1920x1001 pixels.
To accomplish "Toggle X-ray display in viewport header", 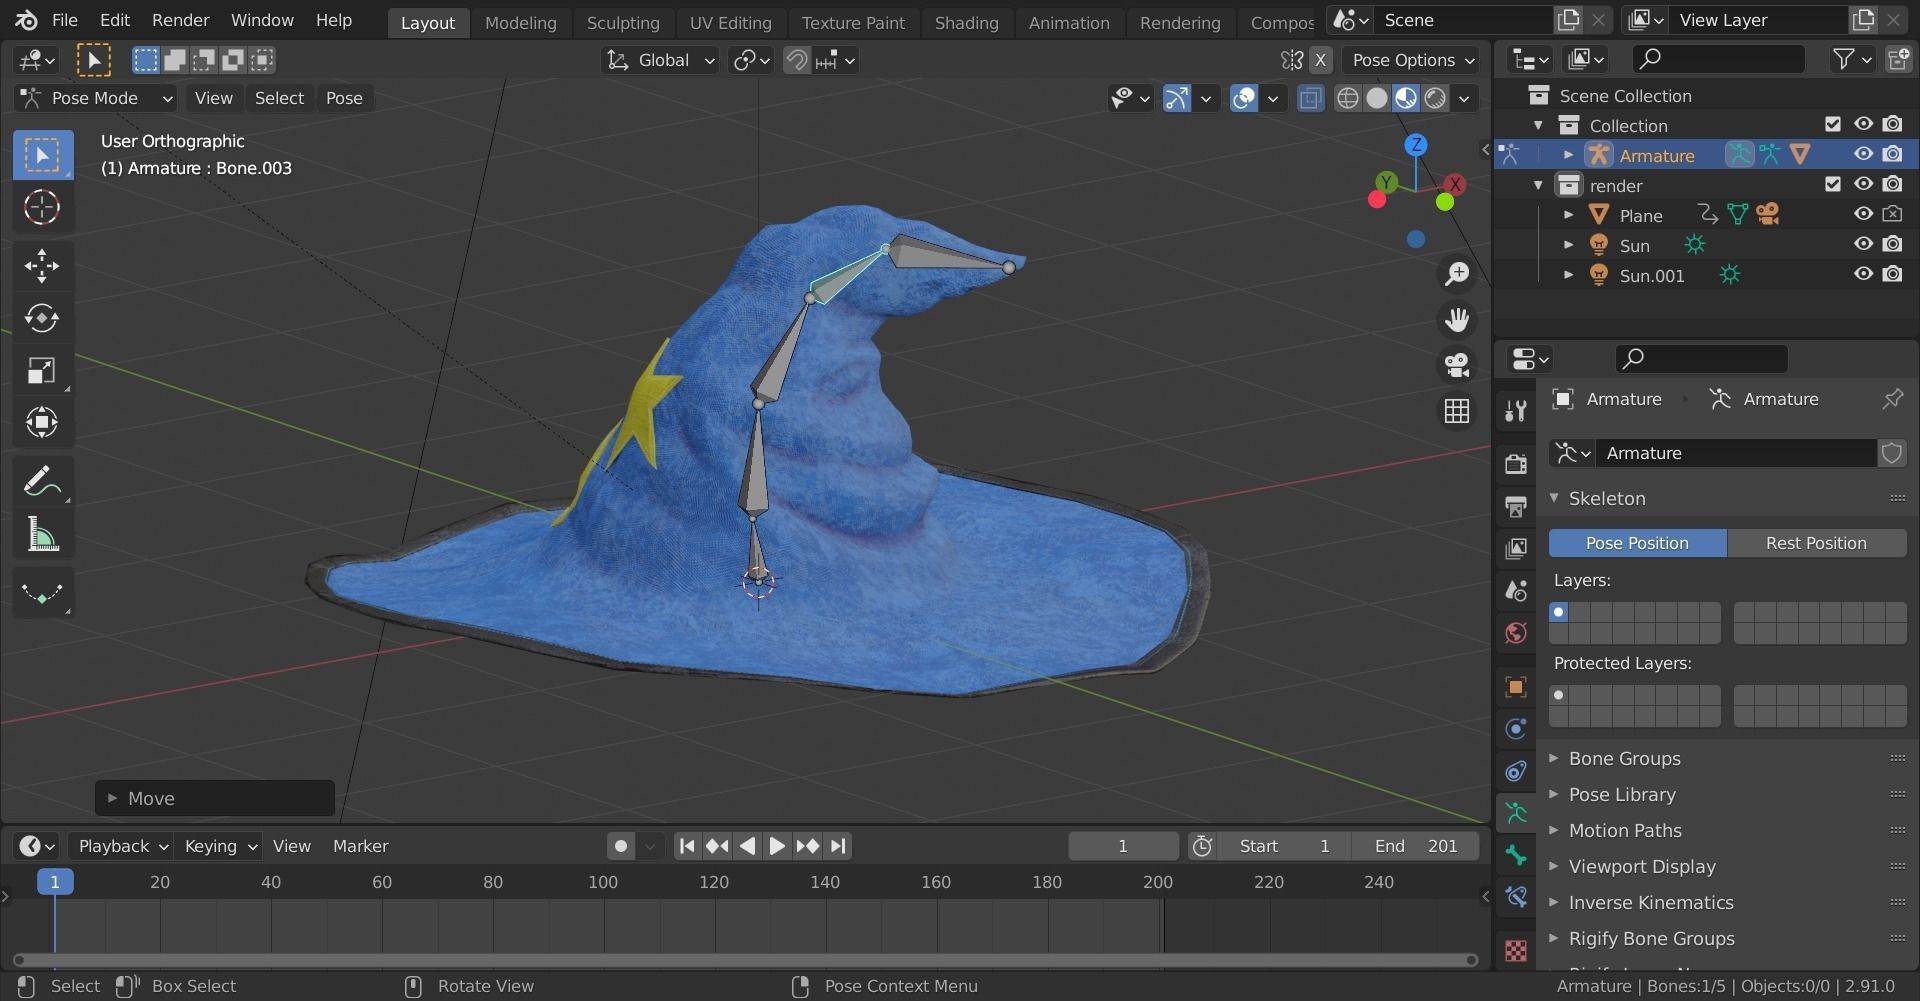I will coord(1310,98).
